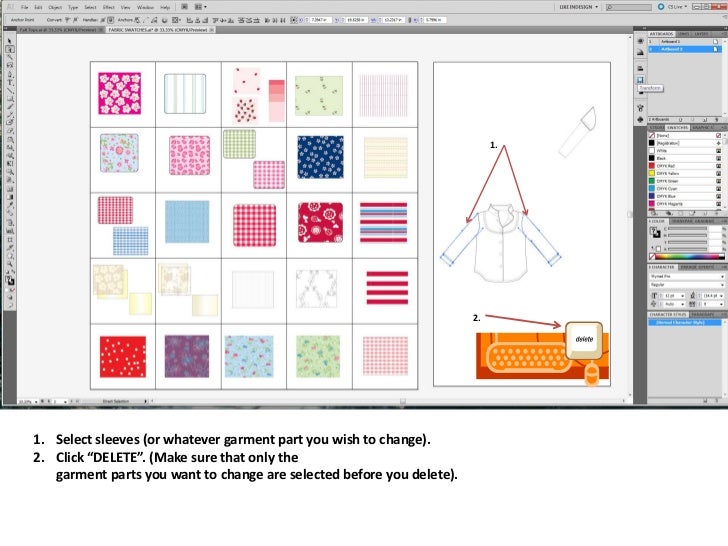Click first Anchors icon in control bar
The width and height of the screenshot is (728, 546).
pos(137,20)
